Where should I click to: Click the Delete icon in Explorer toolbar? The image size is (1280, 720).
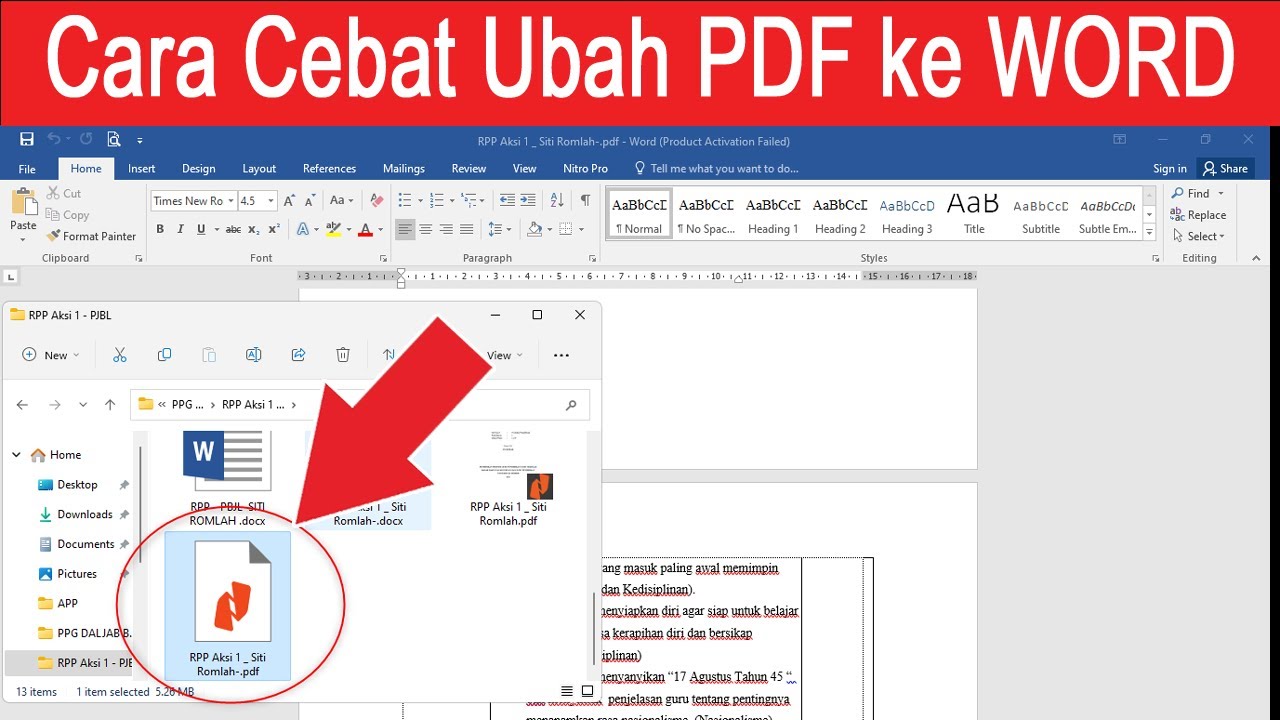click(343, 354)
